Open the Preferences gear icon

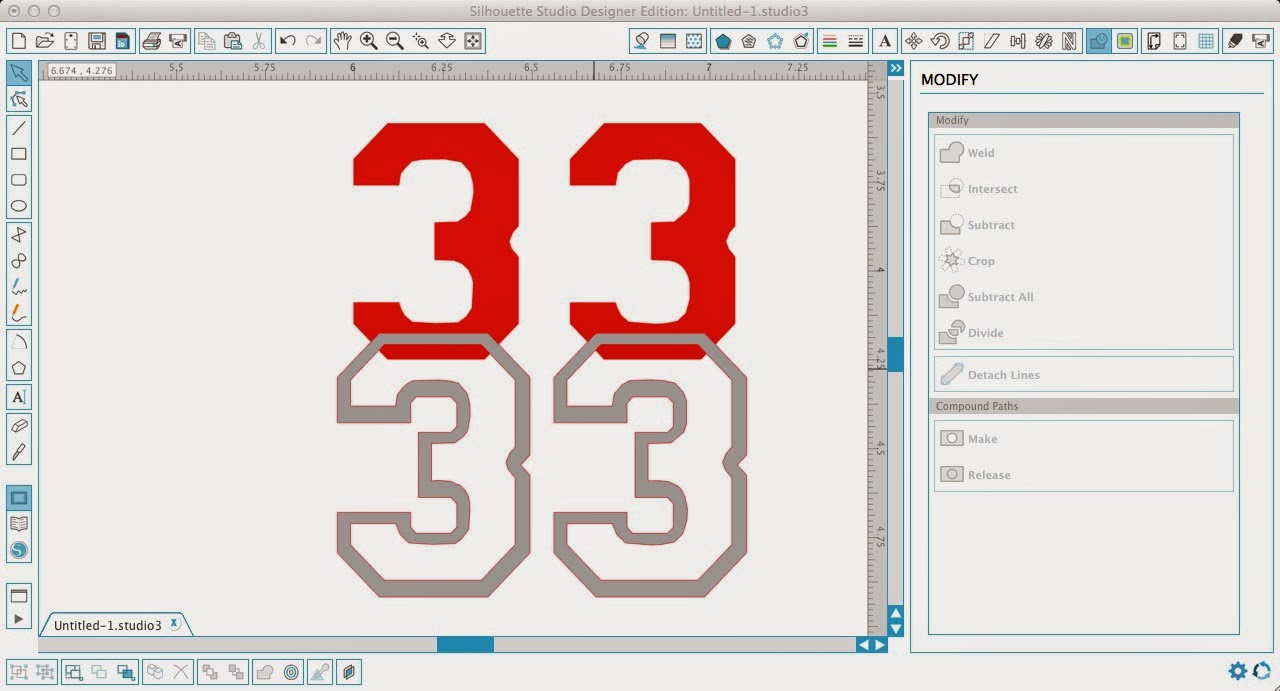coord(1238,671)
